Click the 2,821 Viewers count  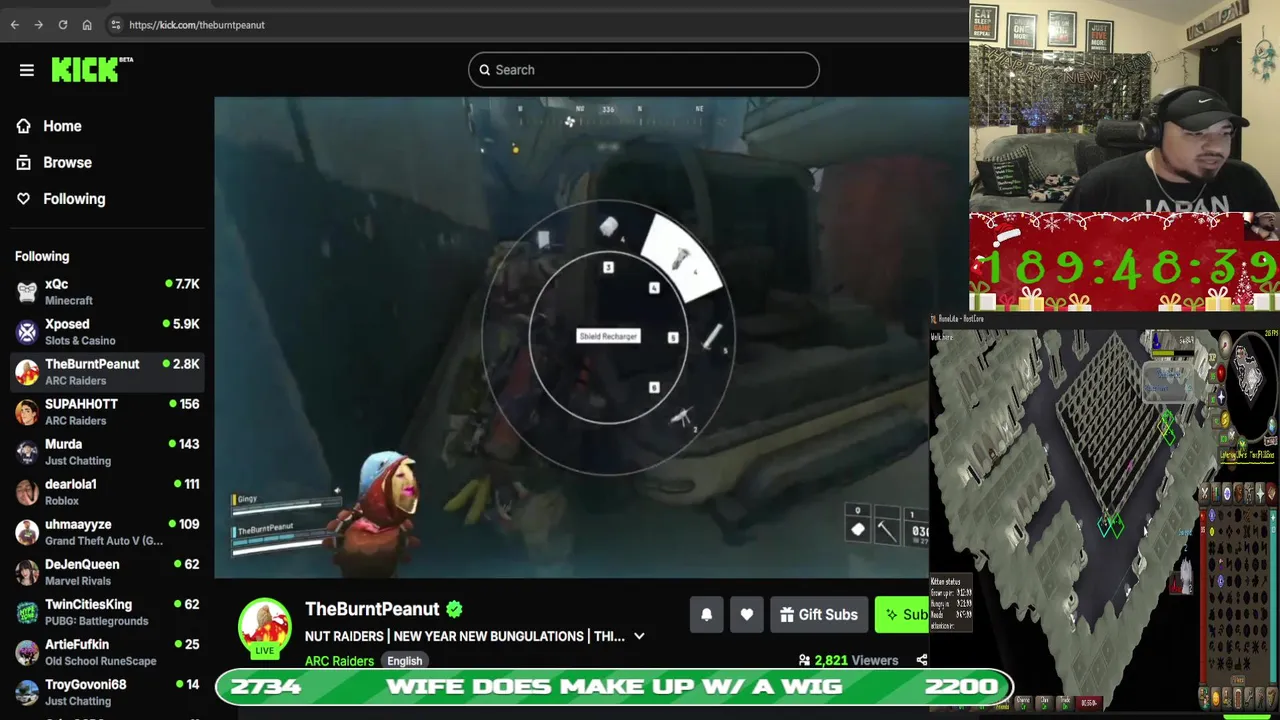click(847, 660)
